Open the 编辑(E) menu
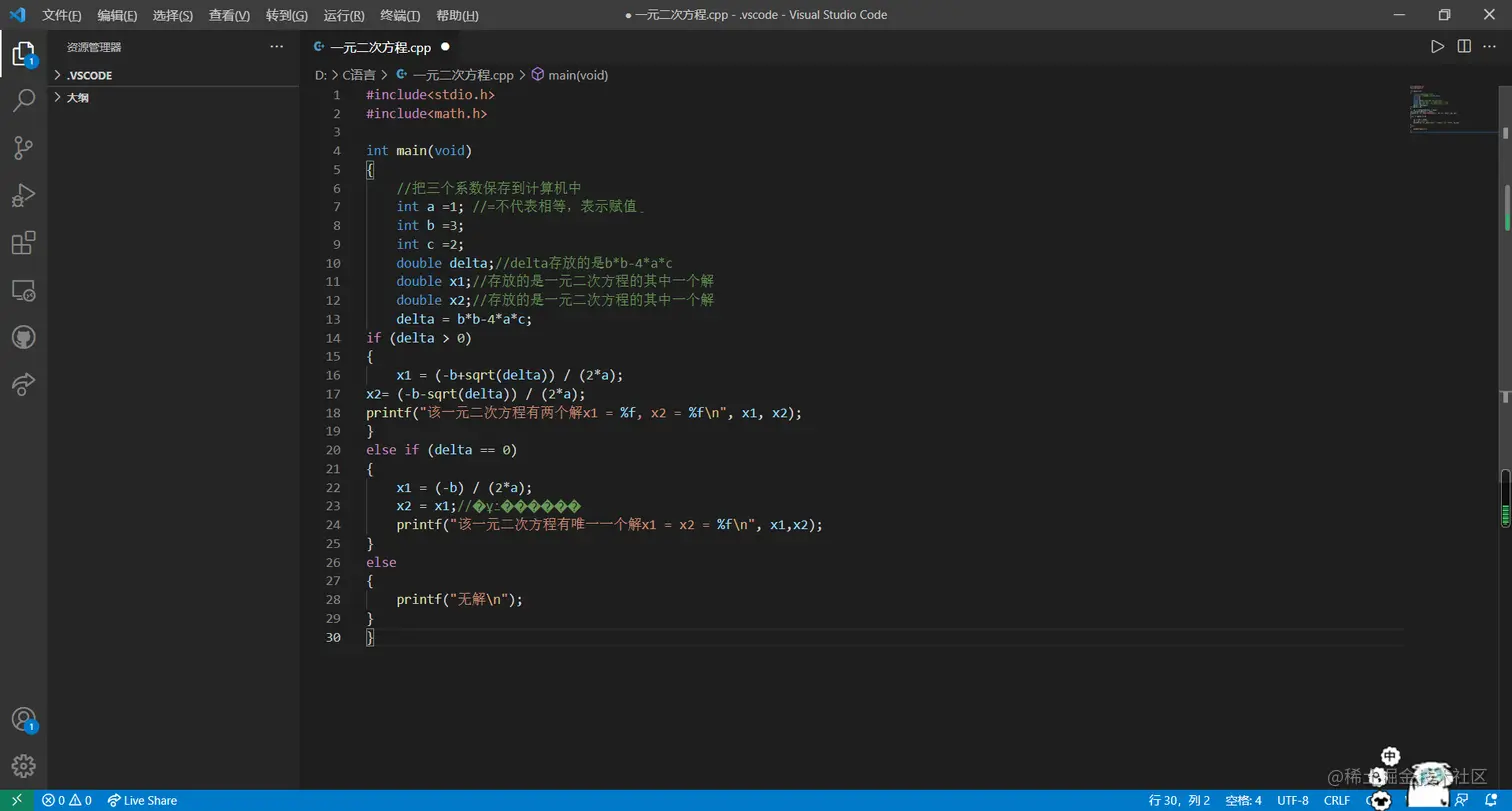This screenshot has width=1512, height=811. (117, 15)
